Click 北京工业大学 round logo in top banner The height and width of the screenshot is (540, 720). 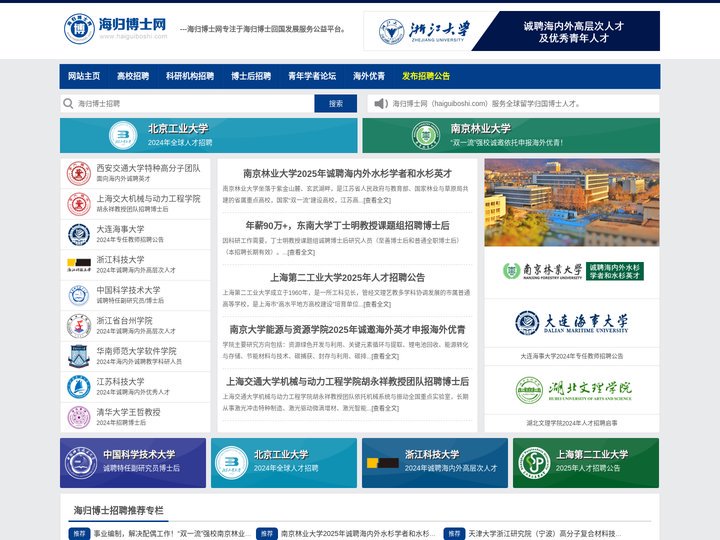click(x=123, y=135)
